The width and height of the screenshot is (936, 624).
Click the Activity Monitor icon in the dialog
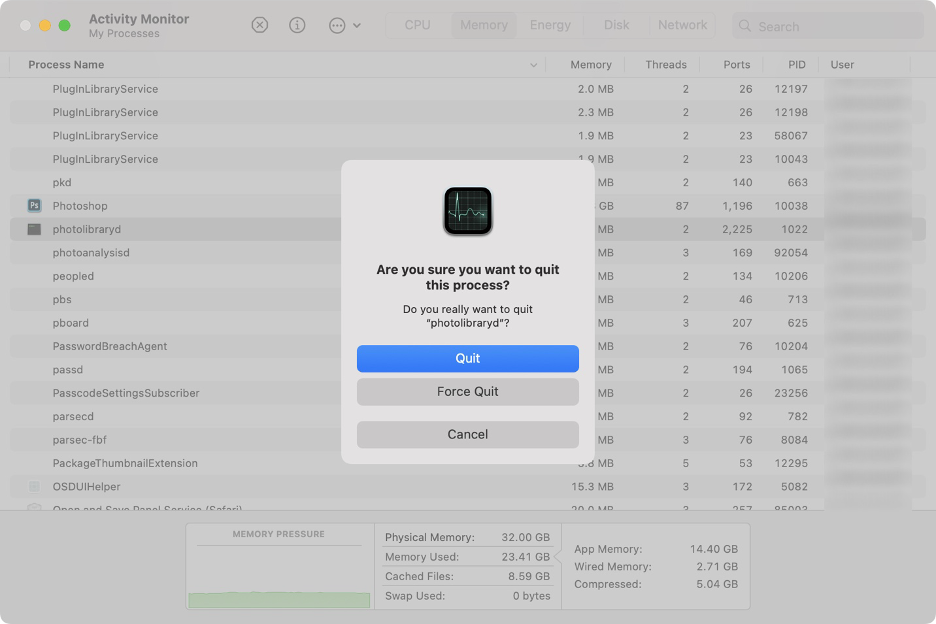(x=467, y=211)
